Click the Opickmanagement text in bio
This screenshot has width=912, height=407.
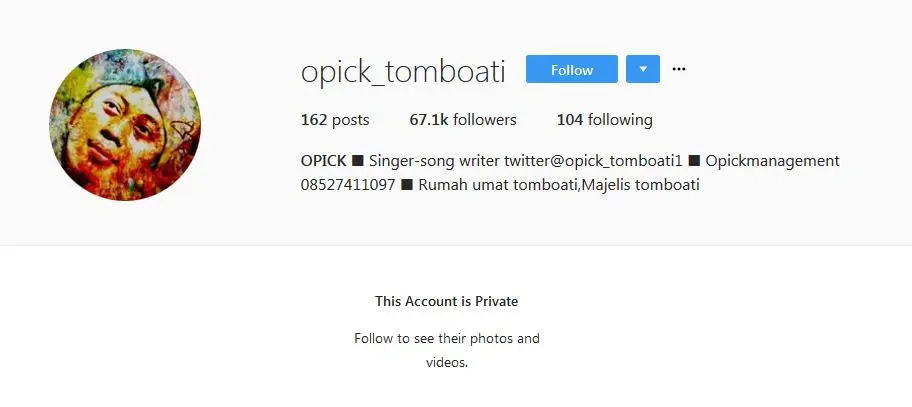(x=772, y=161)
